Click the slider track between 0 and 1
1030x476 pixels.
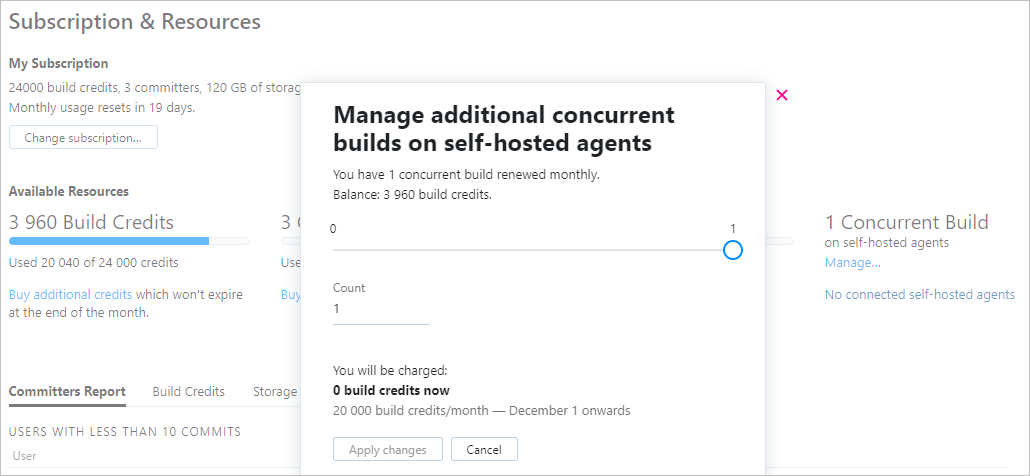530,250
